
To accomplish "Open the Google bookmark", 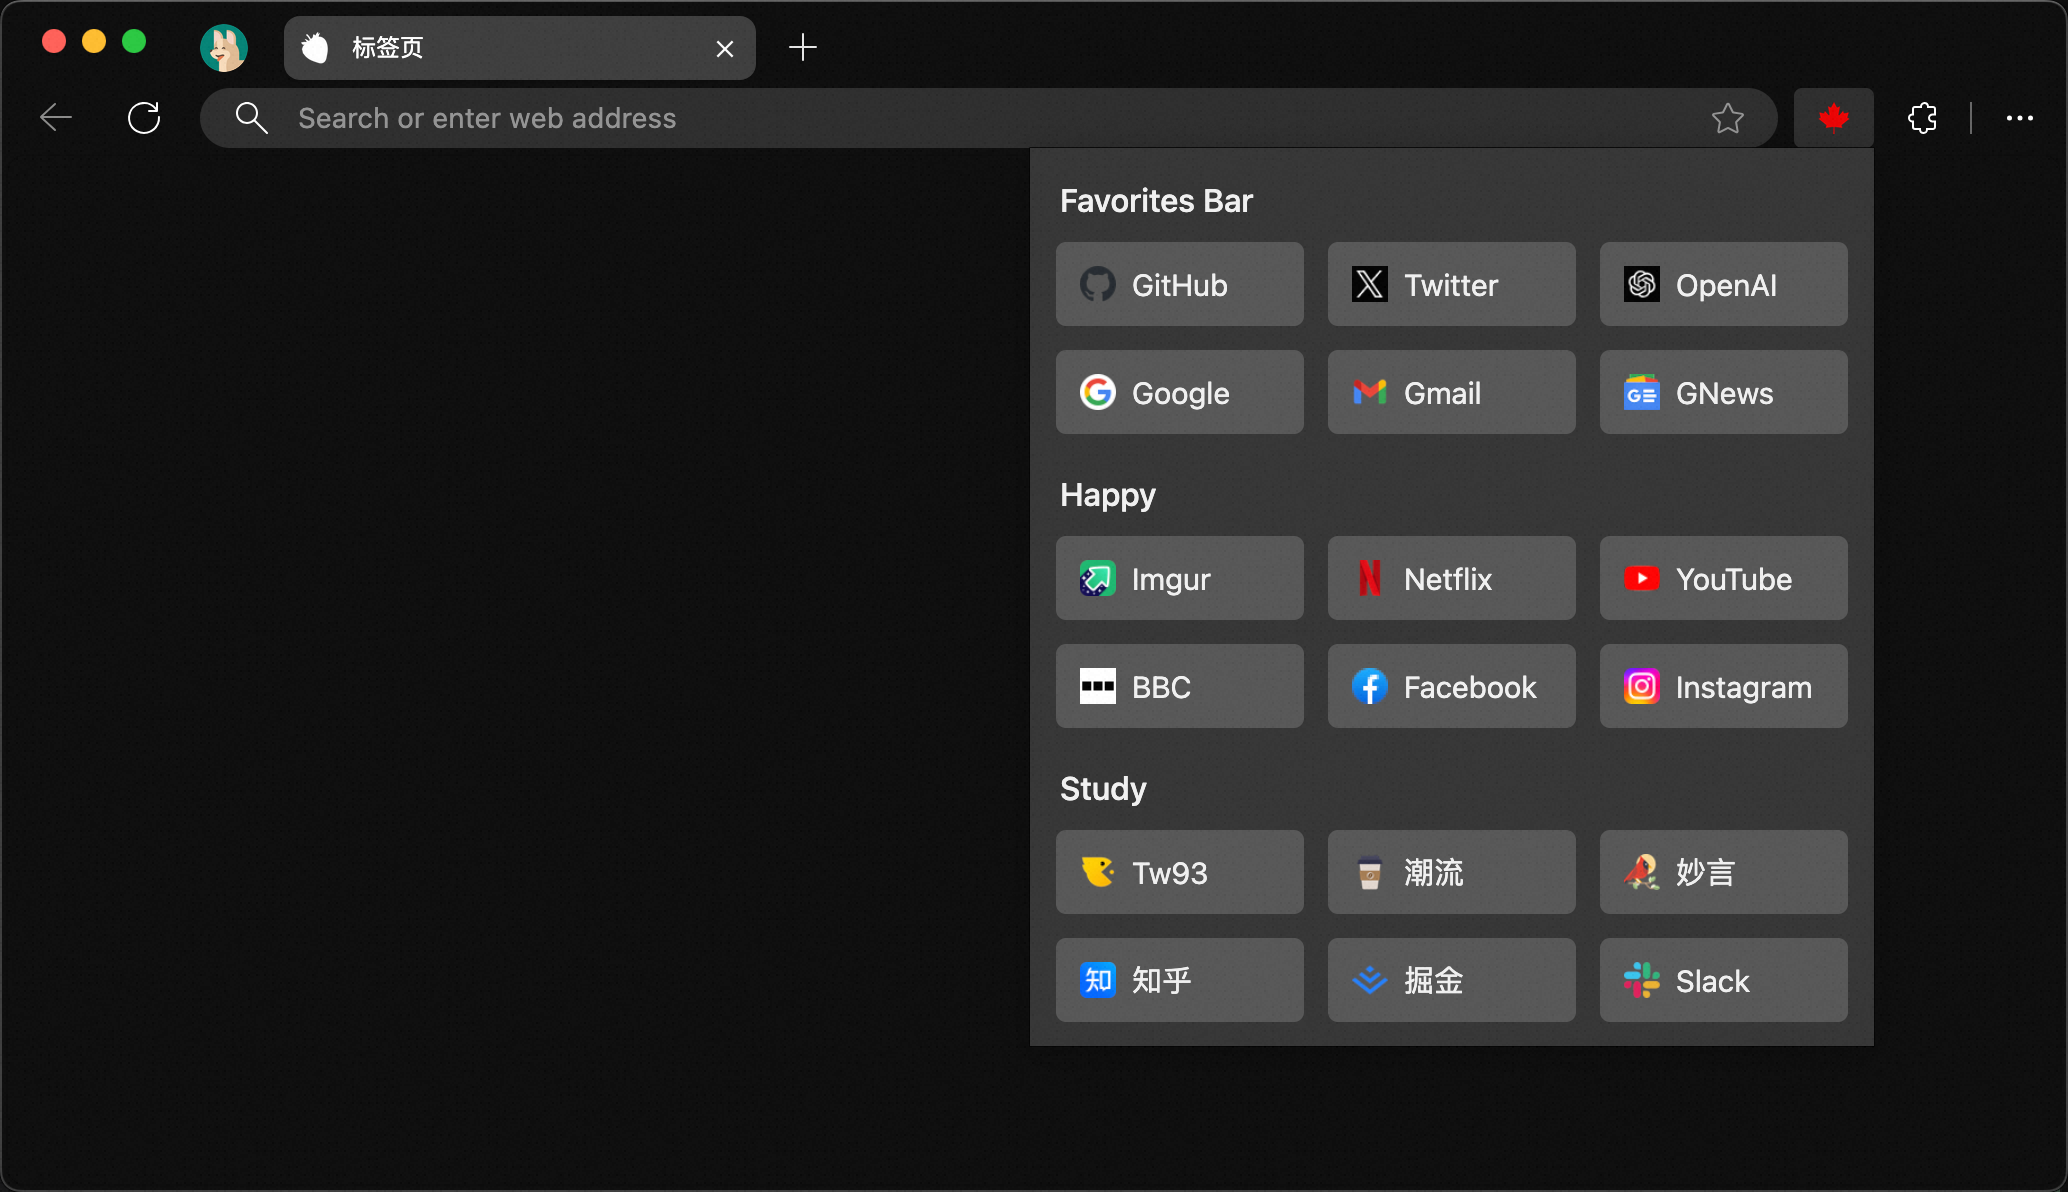I will 1179,392.
